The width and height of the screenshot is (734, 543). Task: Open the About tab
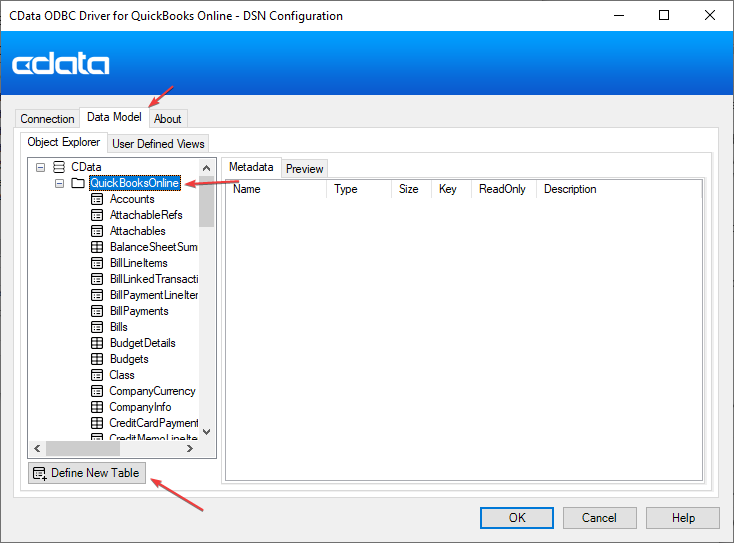click(168, 119)
